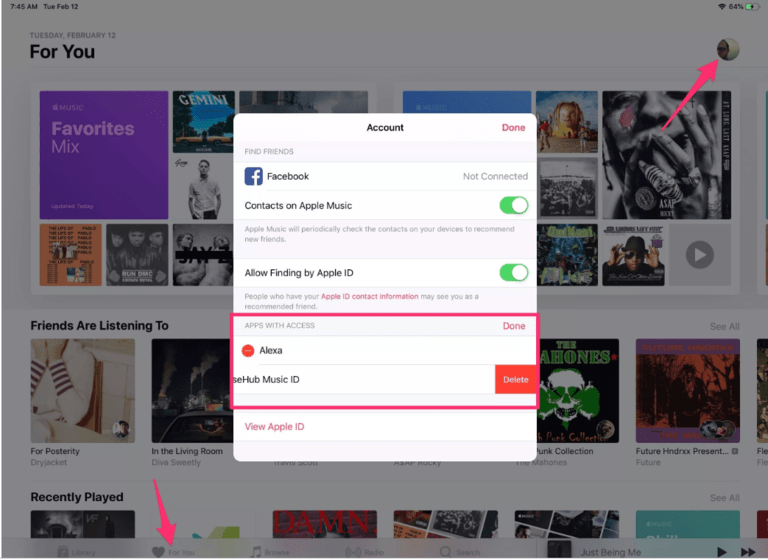768x560 pixels.
Task: Switch to Search tab
Action: click(x=460, y=552)
